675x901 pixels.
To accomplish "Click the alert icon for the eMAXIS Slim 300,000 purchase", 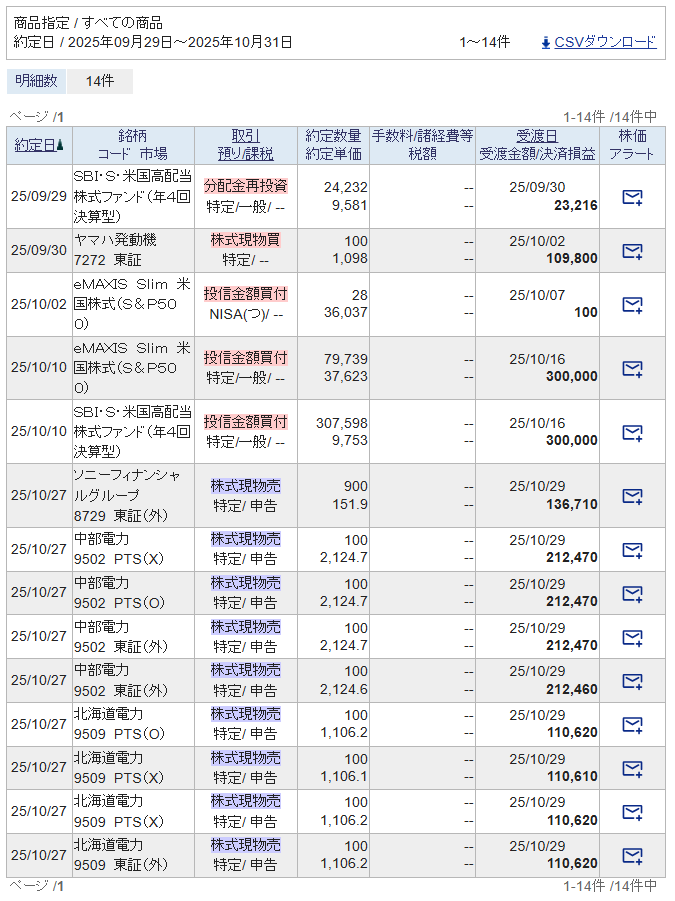I will (x=632, y=368).
